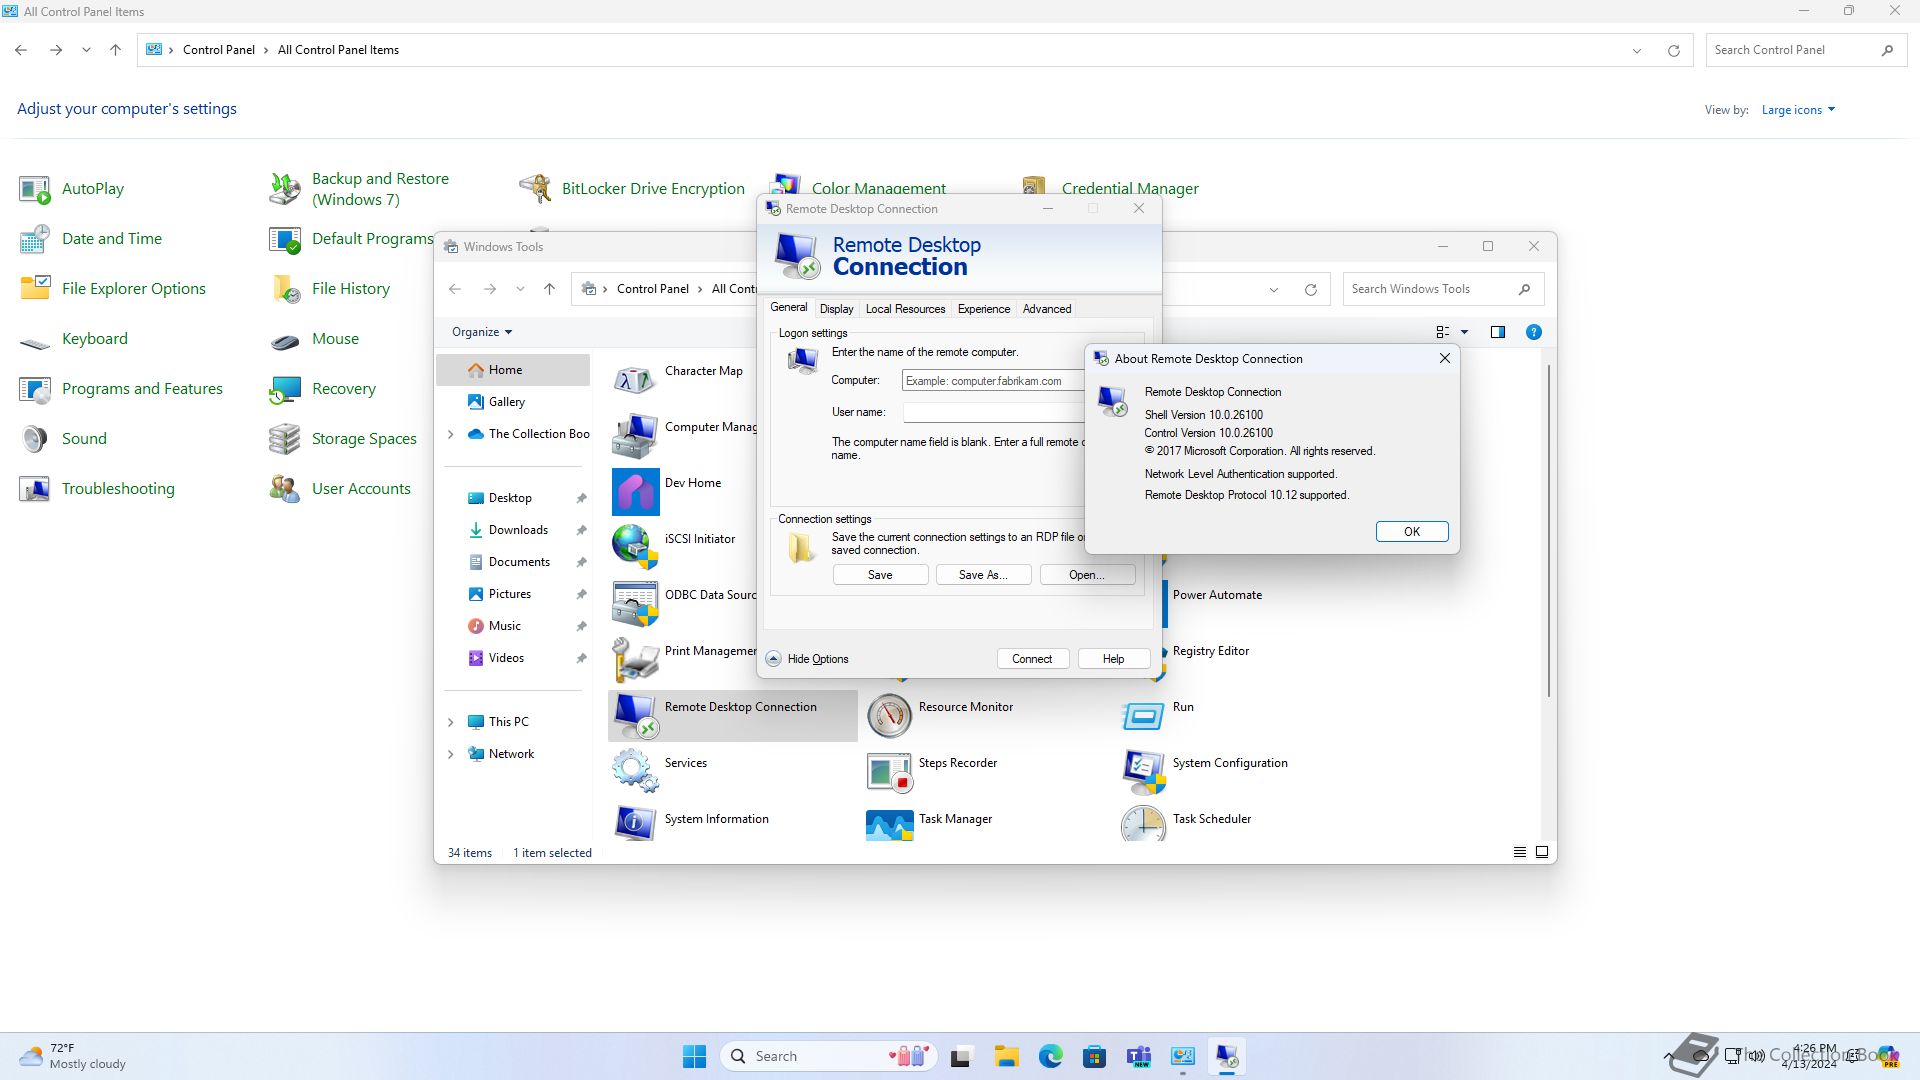This screenshot has width=1920, height=1080.
Task: Open File Explorer from the taskbar
Action: (1006, 1057)
